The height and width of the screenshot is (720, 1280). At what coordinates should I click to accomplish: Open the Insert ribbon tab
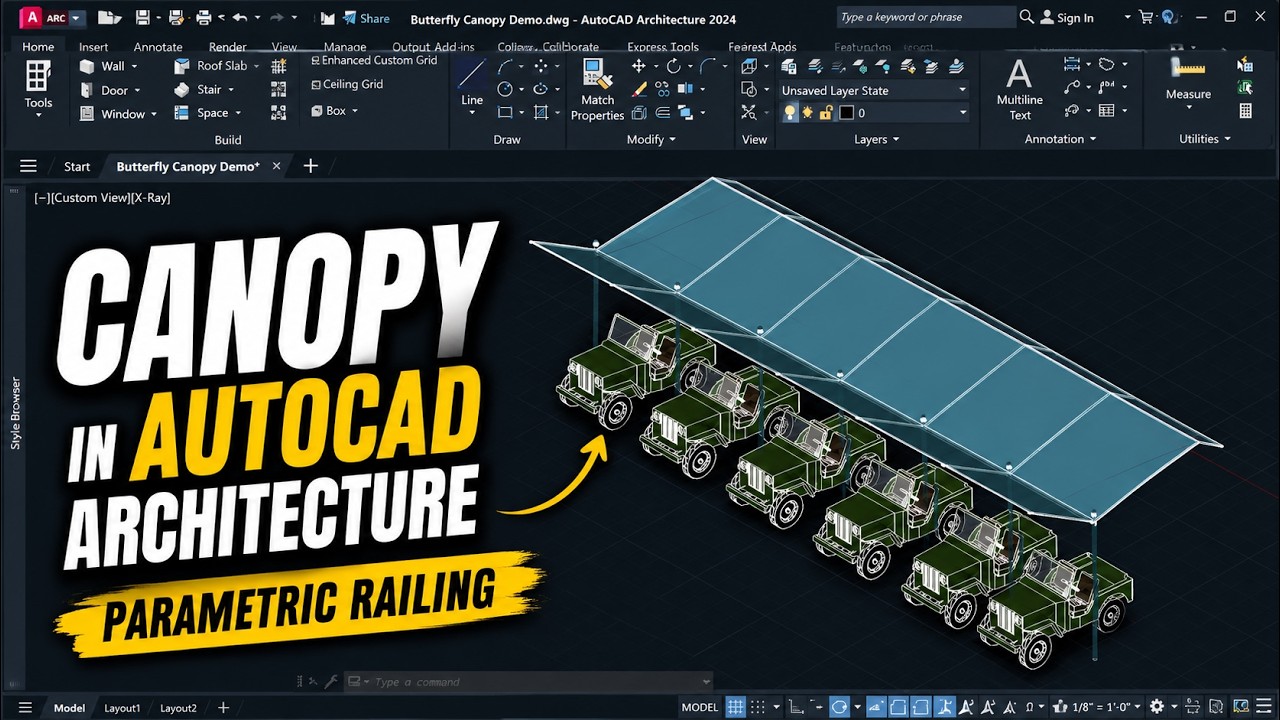pyautogui.click(x=94, y=47)
